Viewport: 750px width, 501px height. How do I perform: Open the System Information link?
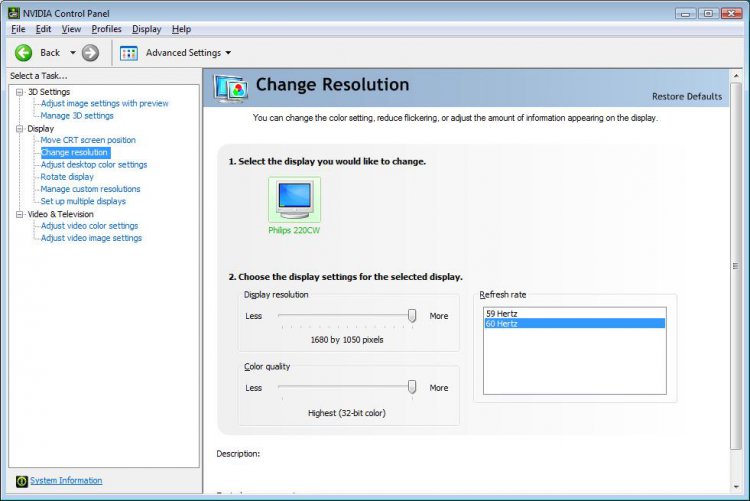tap(66, 480)
